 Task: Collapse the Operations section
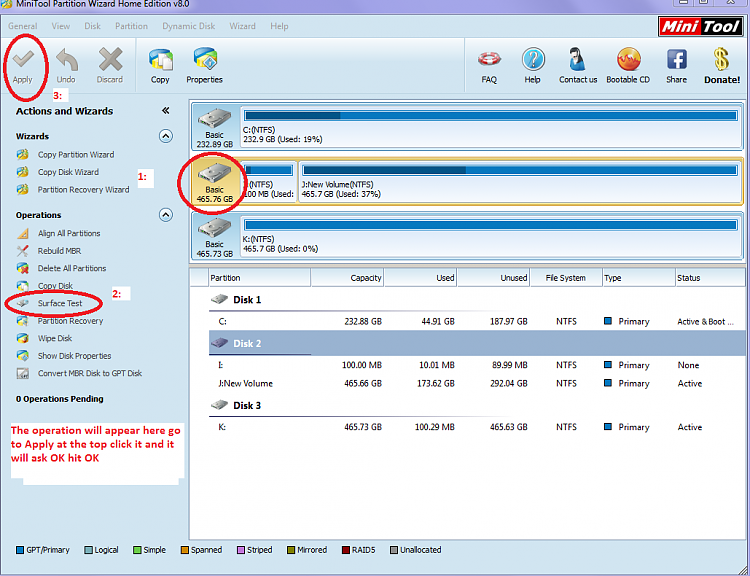tap(165, 215)
